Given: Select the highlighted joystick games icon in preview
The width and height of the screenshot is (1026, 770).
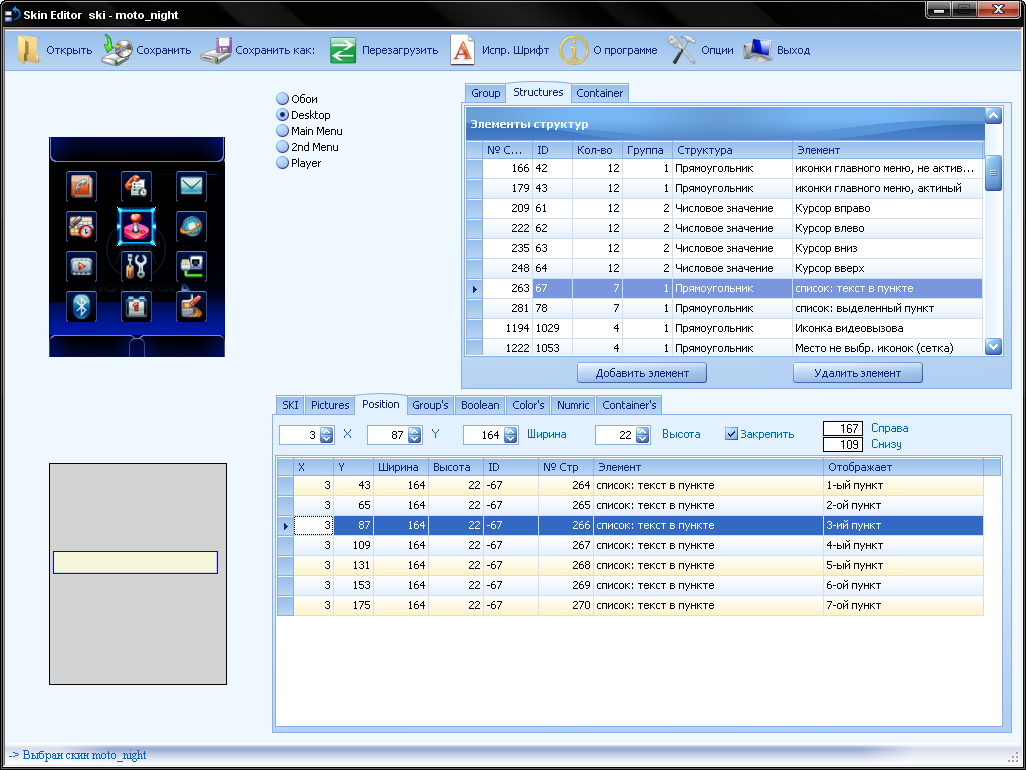Looking at the screenshot, I should tap(136, 226).
